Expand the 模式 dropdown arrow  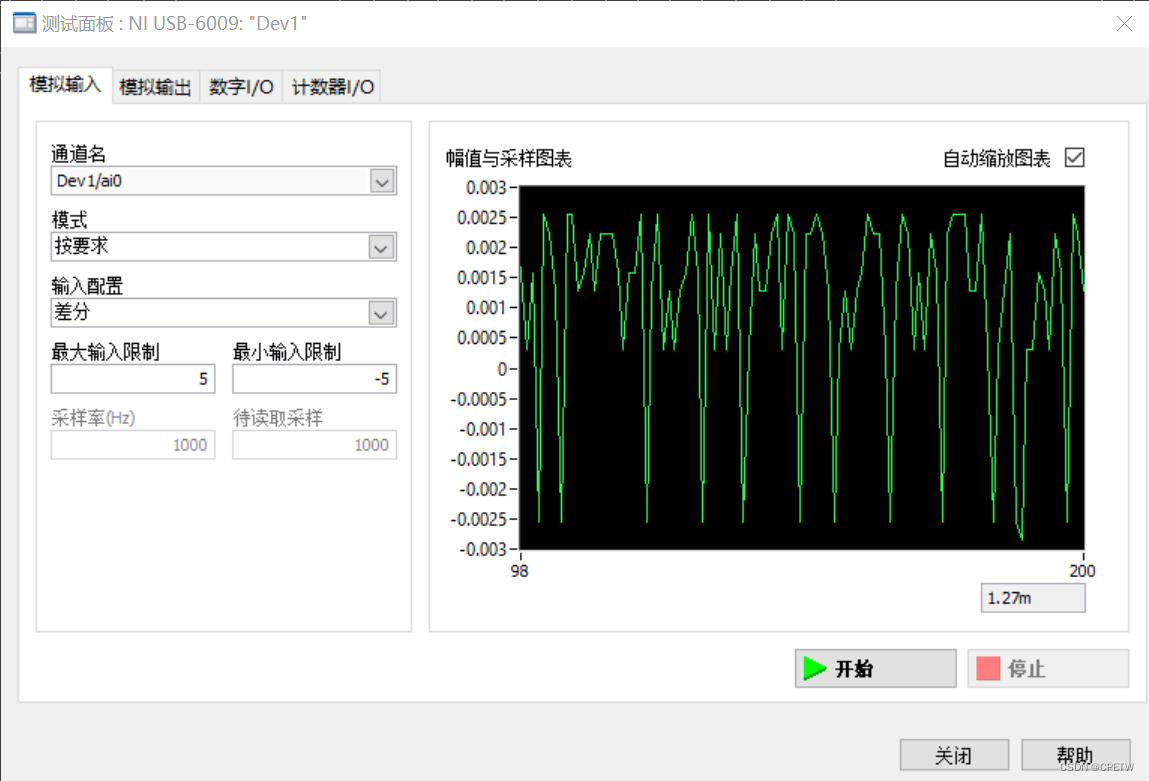(x=381, y=248)
